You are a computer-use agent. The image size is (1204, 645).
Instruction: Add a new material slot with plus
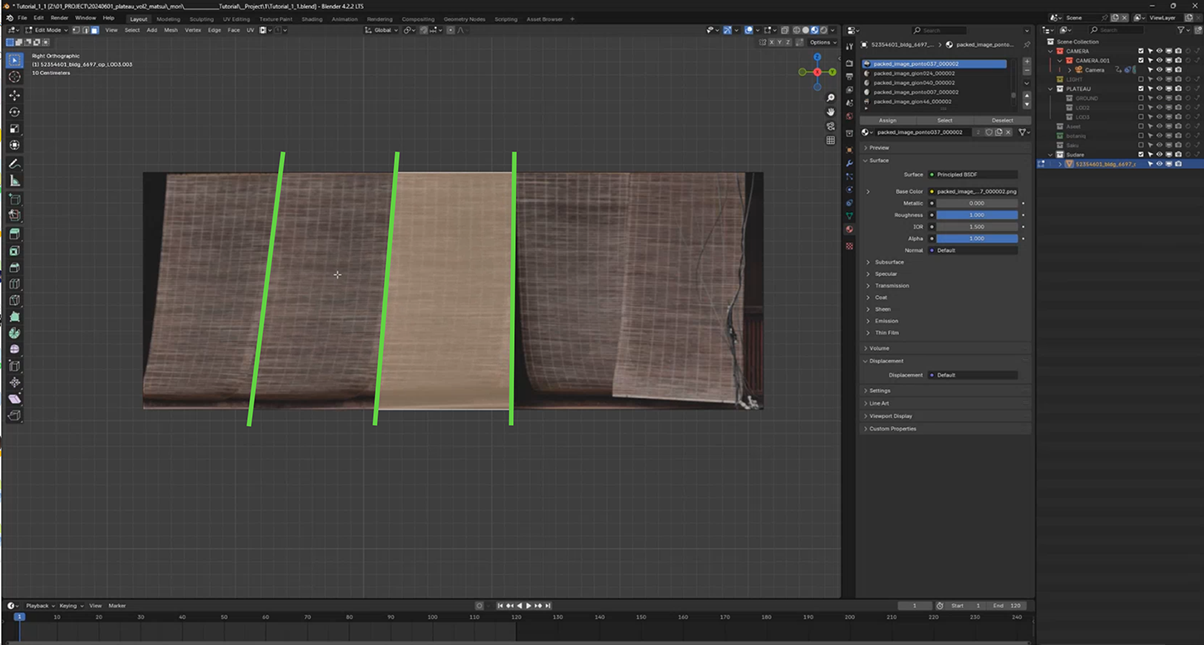[1027, 62]
